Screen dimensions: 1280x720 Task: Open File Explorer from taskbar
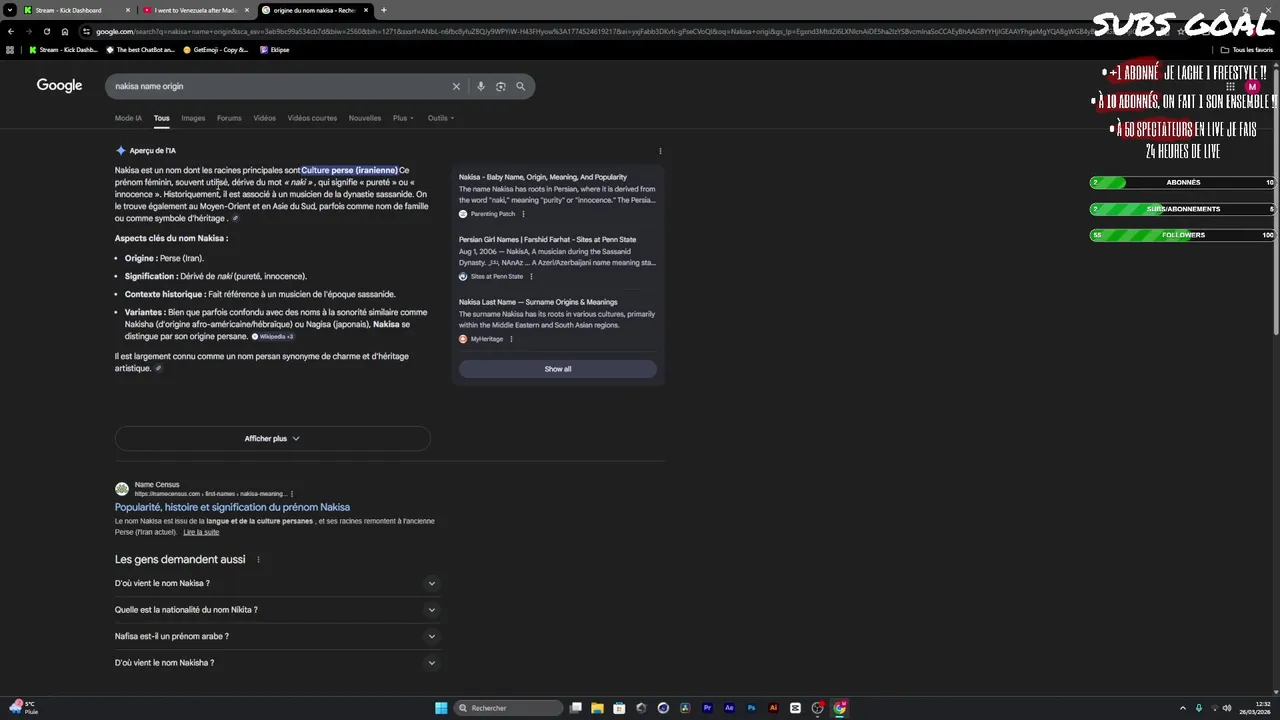598,708
